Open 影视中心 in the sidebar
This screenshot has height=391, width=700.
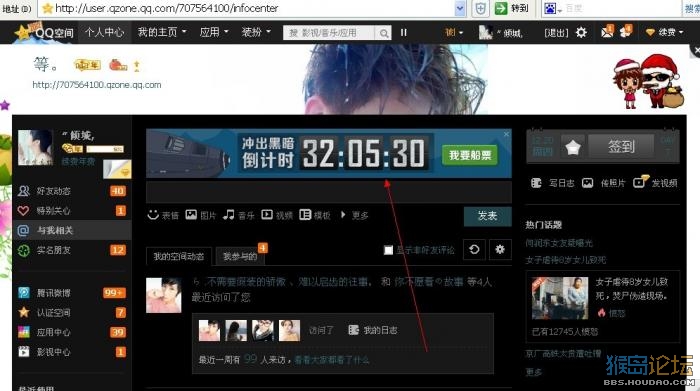coord(54,352)
